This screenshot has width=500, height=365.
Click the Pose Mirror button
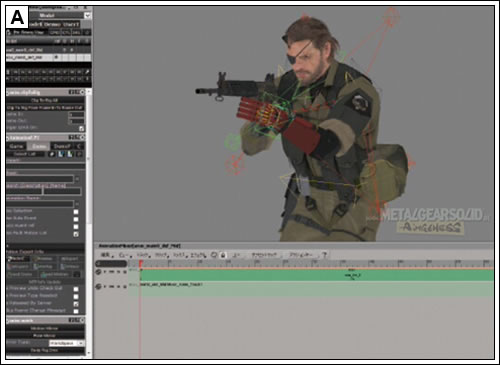pyautogui.click(x=44, y=336)
